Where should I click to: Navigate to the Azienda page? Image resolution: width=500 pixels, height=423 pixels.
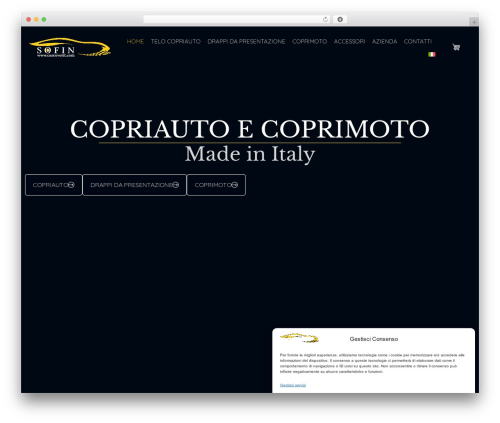384,41
